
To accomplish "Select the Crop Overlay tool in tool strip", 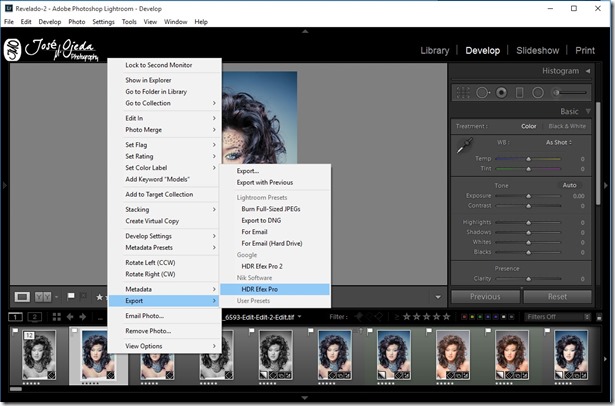I will coord(463,93).
